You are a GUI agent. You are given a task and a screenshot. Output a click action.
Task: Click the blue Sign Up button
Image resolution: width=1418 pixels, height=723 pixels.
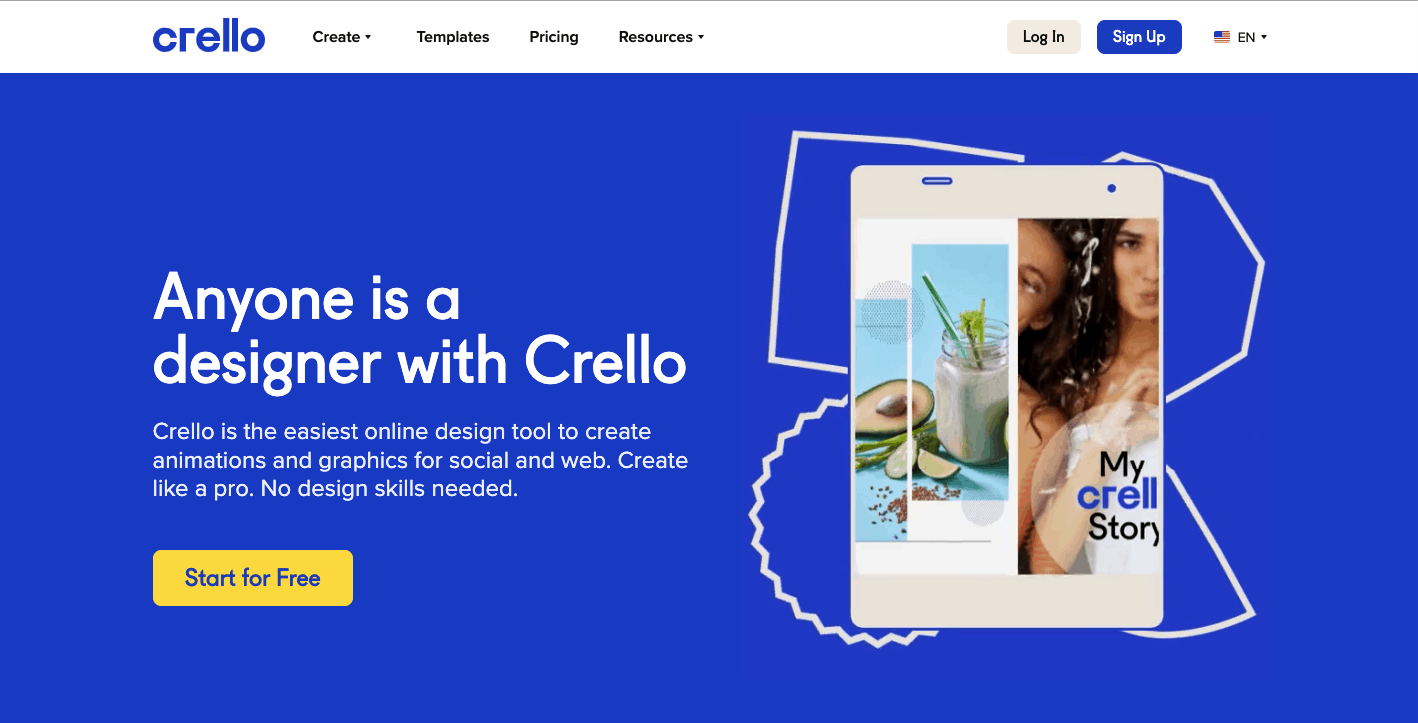point(1139,37)
